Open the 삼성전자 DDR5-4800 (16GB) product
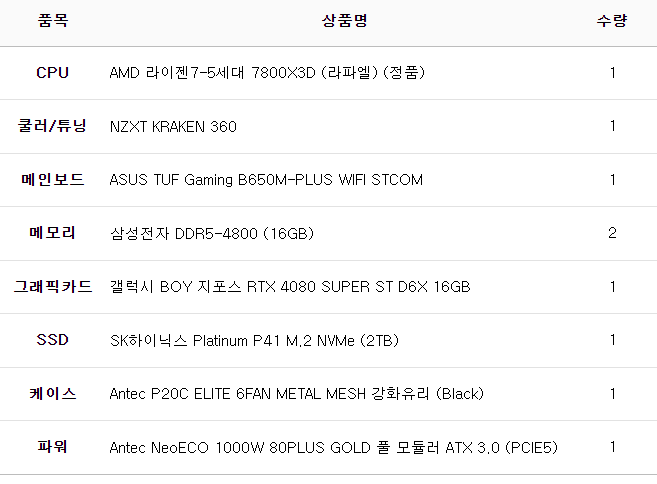Image resolution: width=657 pixels, height=484 pixels. (212, 233)
